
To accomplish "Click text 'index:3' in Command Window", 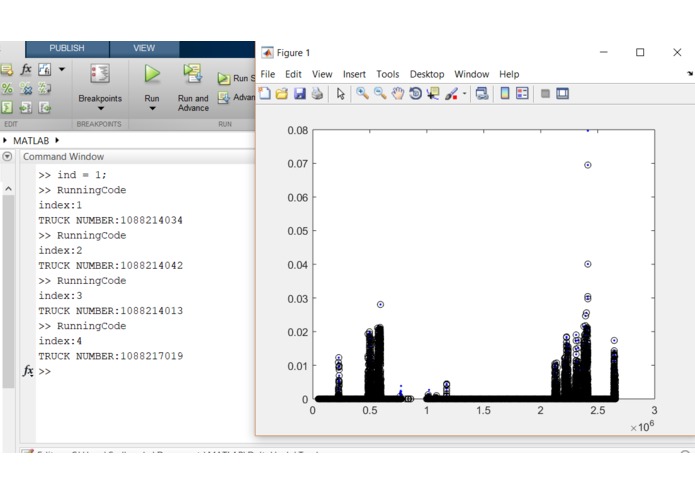I will [60, 296].
